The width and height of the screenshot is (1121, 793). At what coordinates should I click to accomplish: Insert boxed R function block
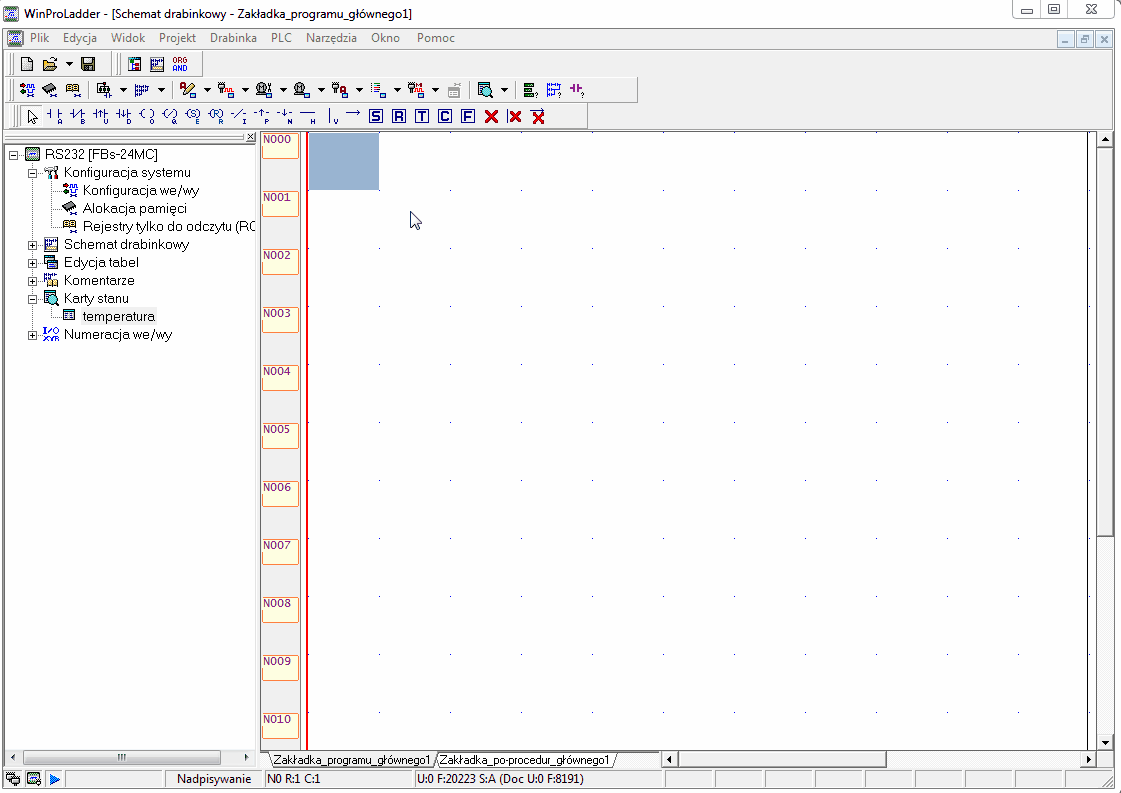tap(399, 117)
